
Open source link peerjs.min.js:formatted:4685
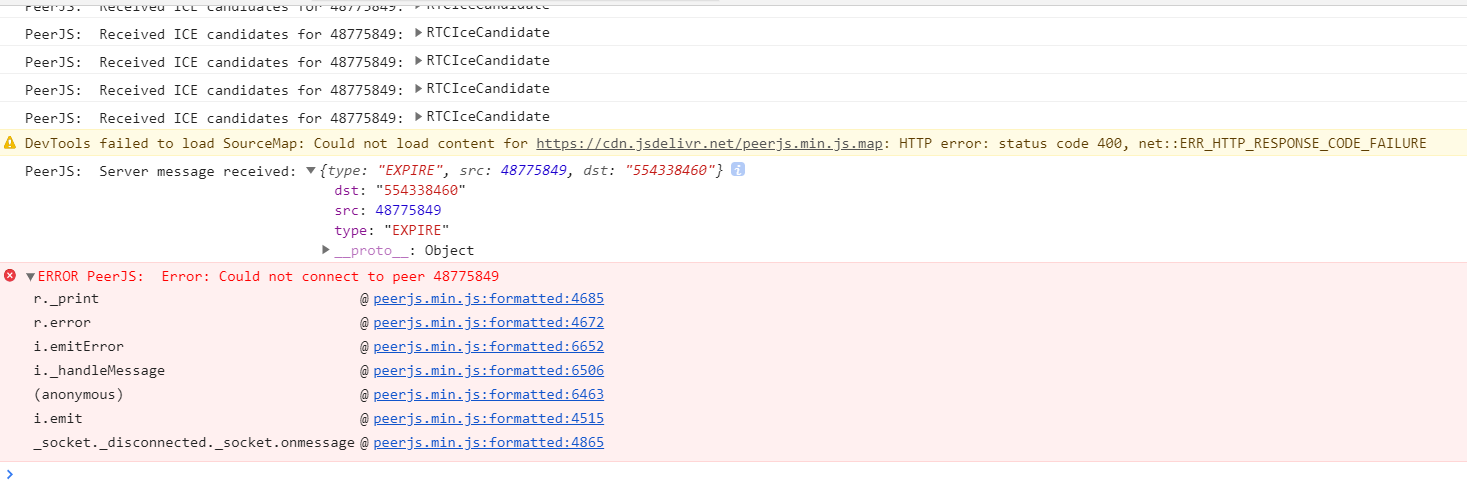pos(488,299)
